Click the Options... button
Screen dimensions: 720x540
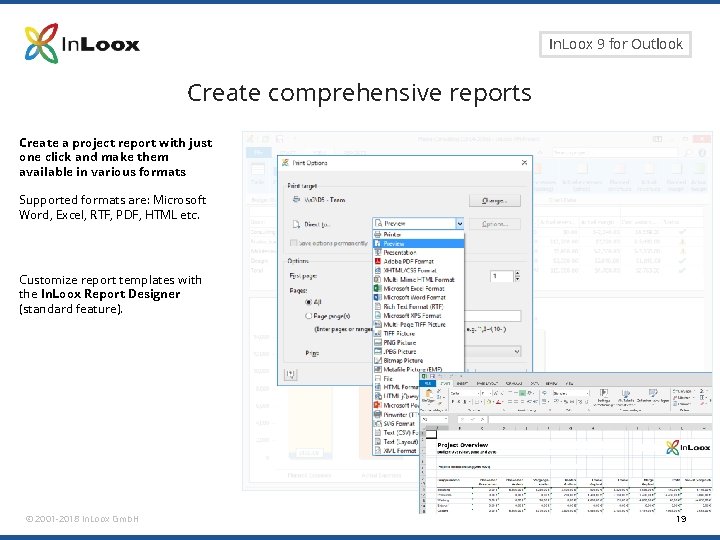click(495, 224)
